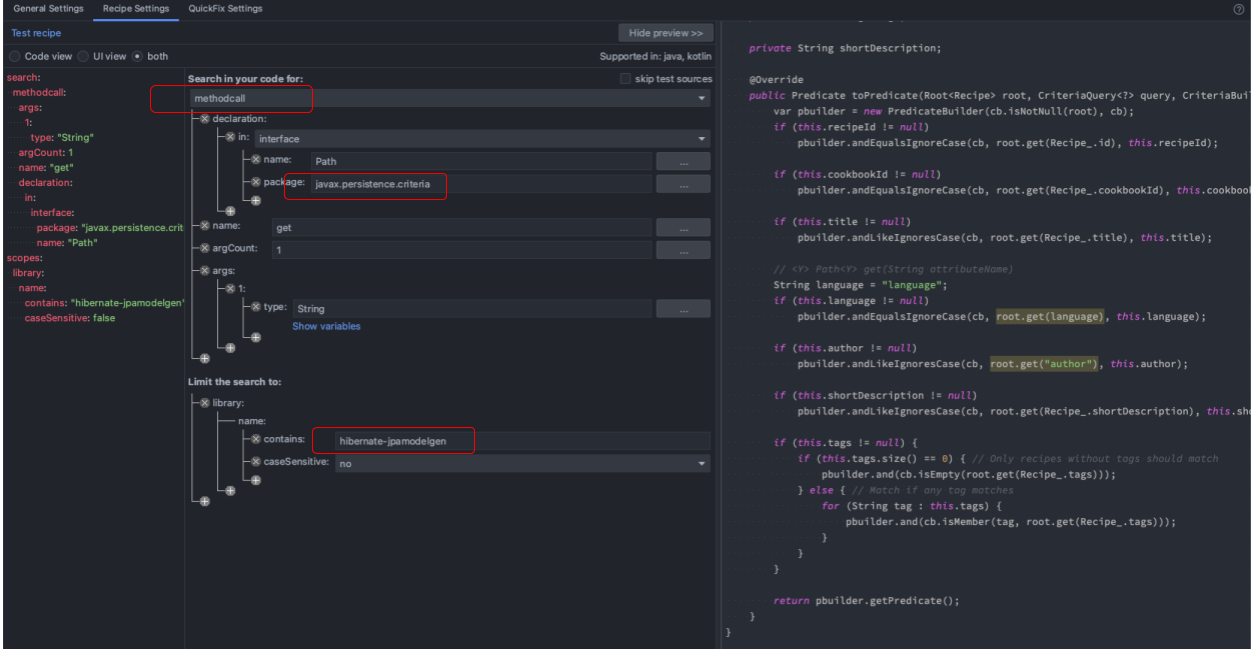Click 'private String shortDescription;' line in preview
This screenshot has height=649, width=1253.
[845, 48]
